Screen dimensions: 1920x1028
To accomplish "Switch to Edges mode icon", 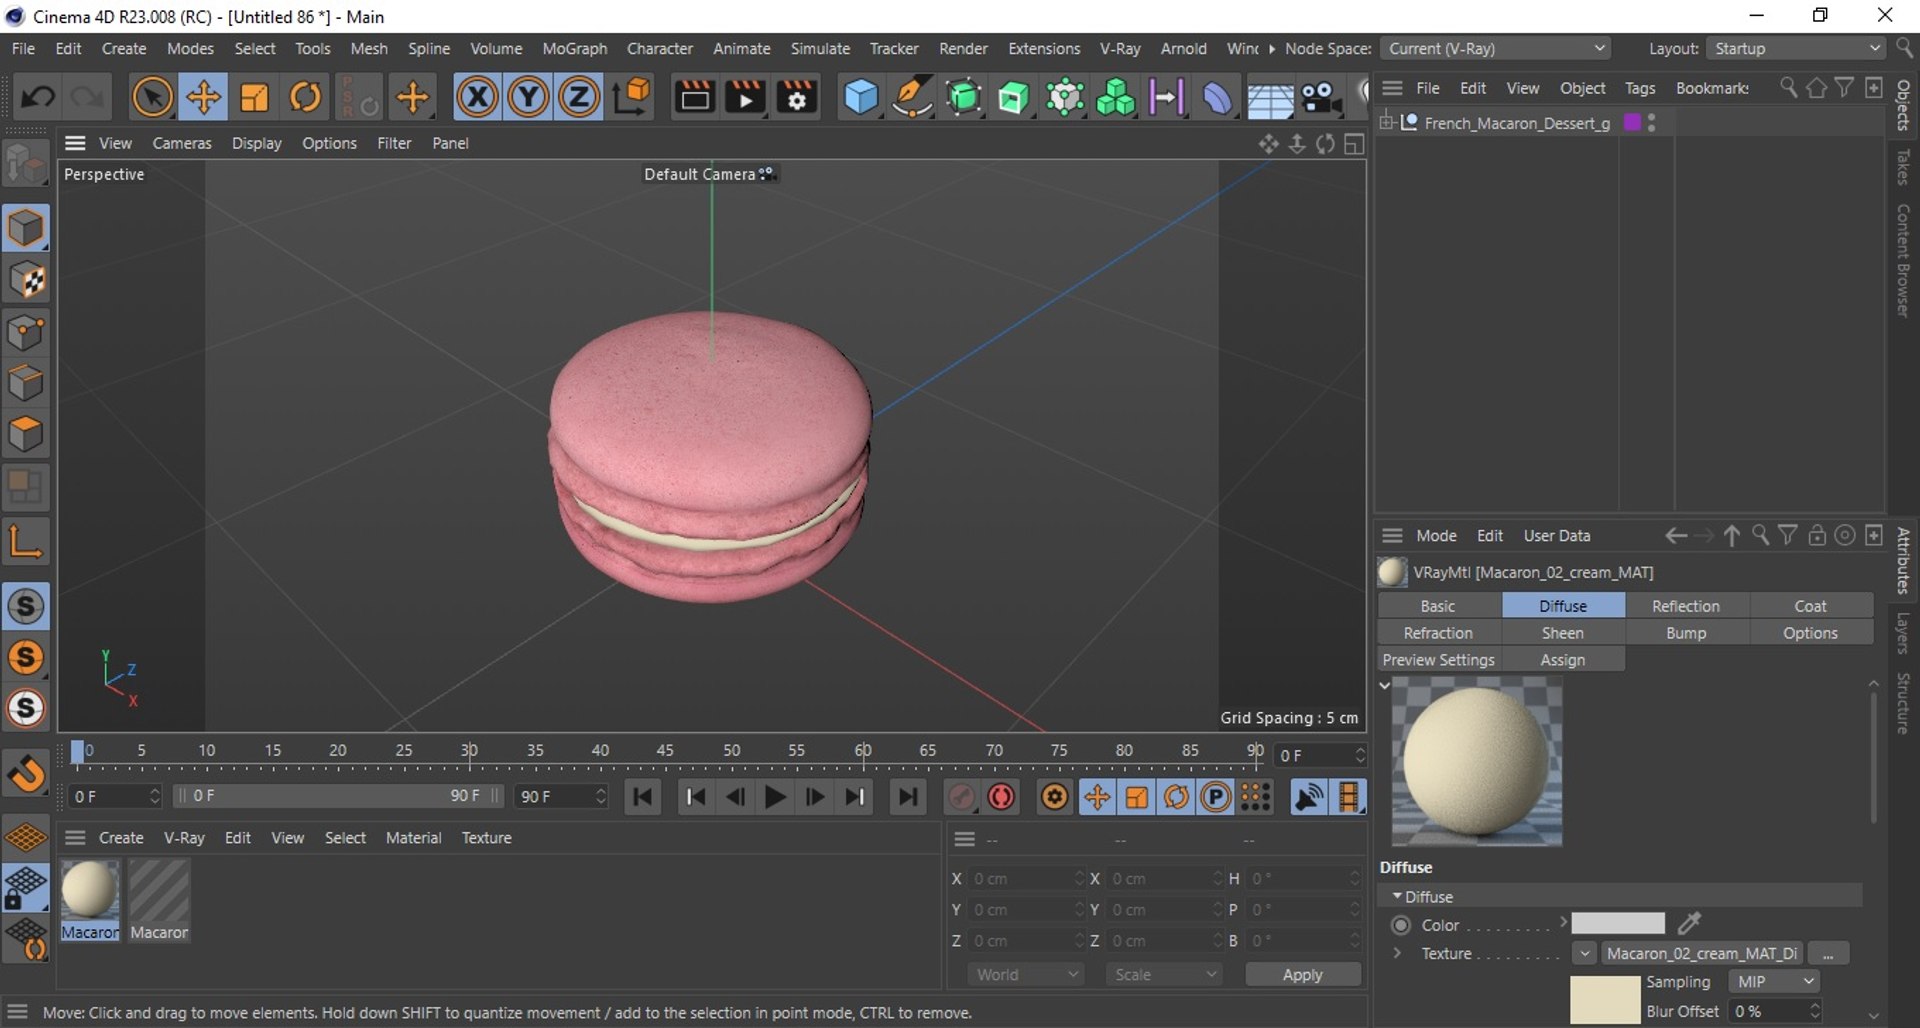I will (26, 384).
